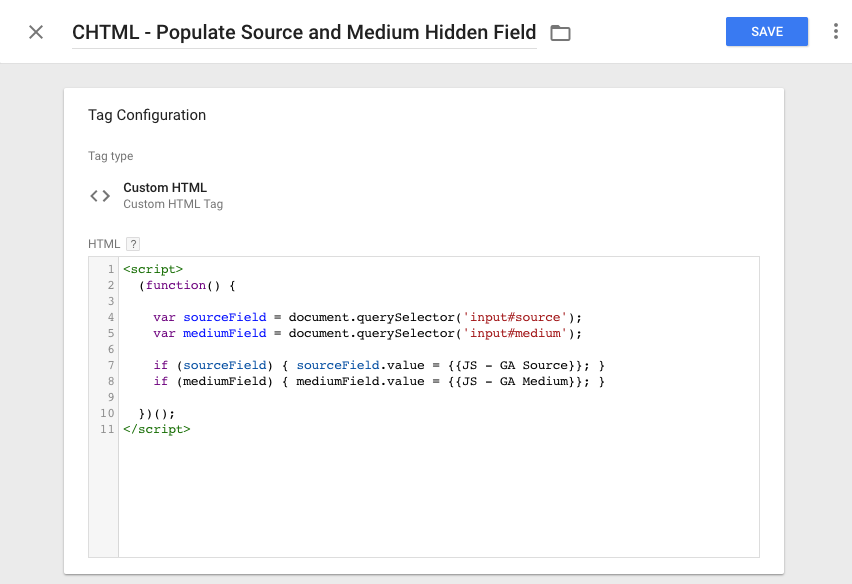The height and width of the screenshot is (584, 852).
Task: Click line number 11 in gutter
Action: tap(107, 429)
